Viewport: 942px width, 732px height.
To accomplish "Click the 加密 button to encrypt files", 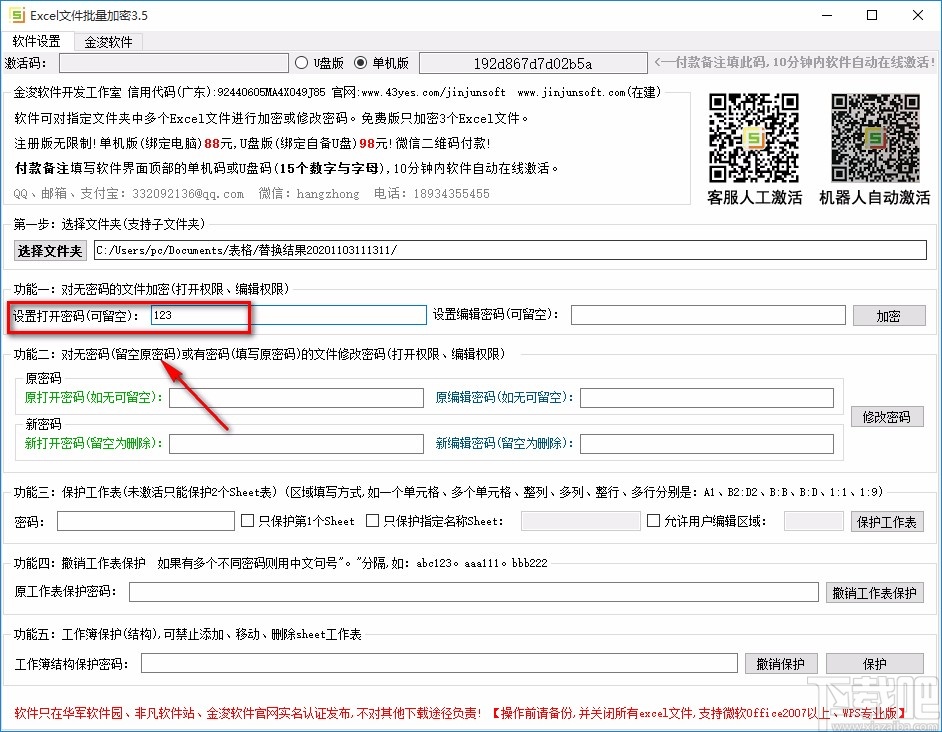I will click(x=889, y=315).
